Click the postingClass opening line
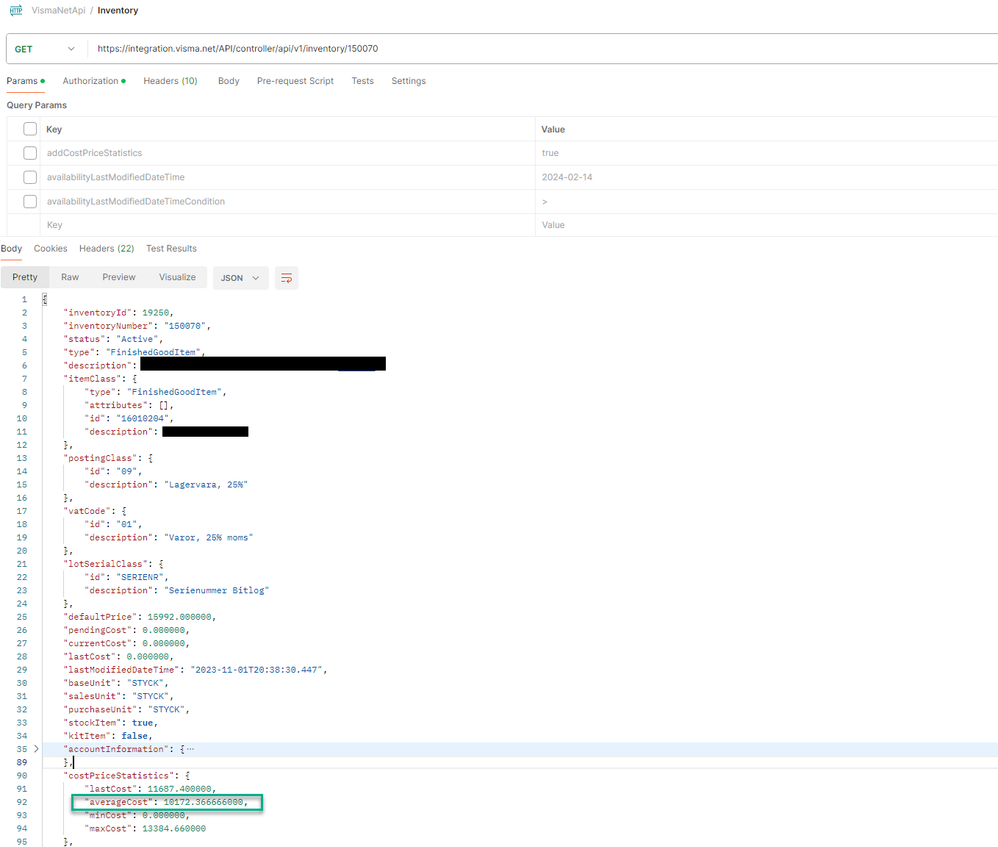998x847 pixels. [108, 458]
